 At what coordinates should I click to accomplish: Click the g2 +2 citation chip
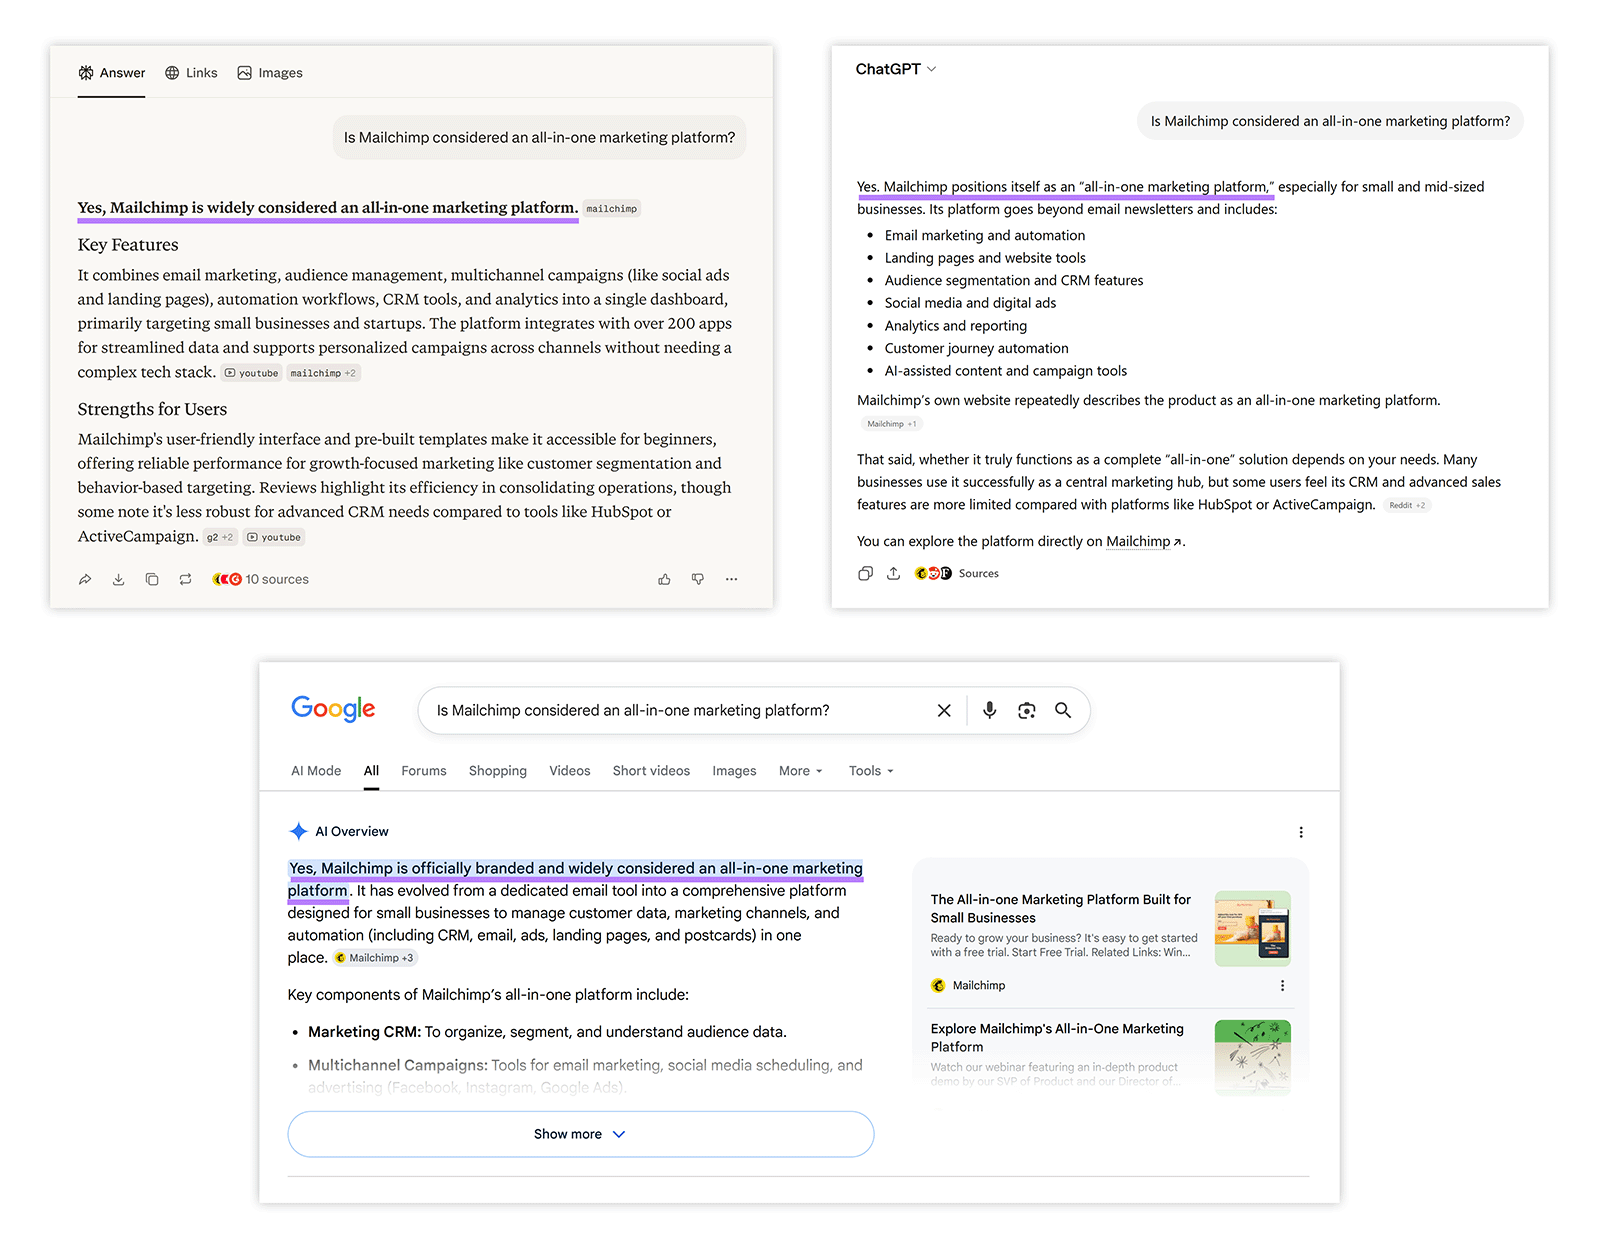coord(220,537)
